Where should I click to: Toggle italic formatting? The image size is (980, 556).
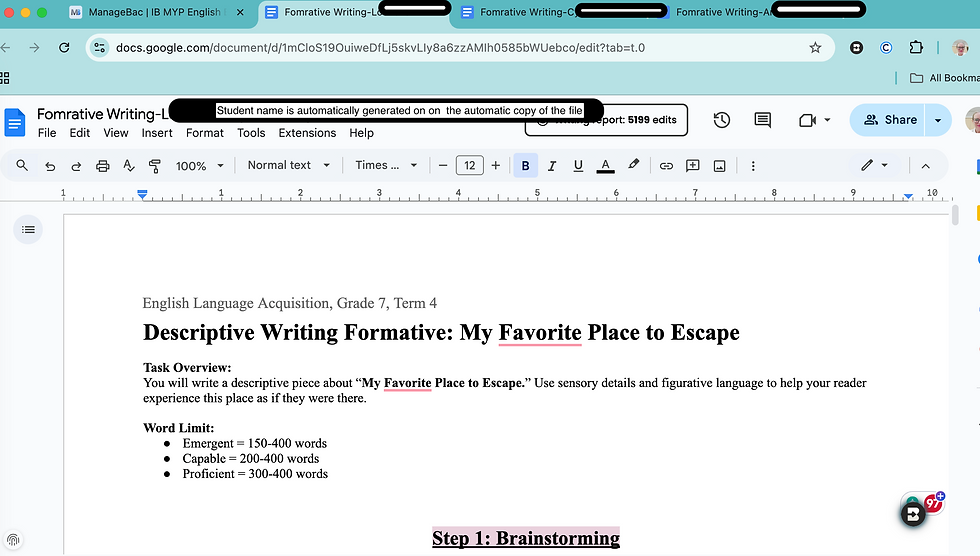552,166
